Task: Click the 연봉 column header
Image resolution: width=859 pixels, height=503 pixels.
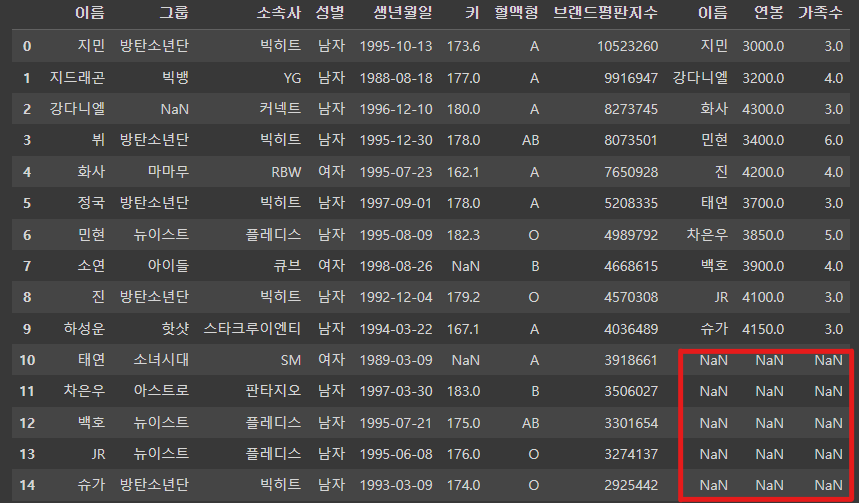Action: (769, 13)
